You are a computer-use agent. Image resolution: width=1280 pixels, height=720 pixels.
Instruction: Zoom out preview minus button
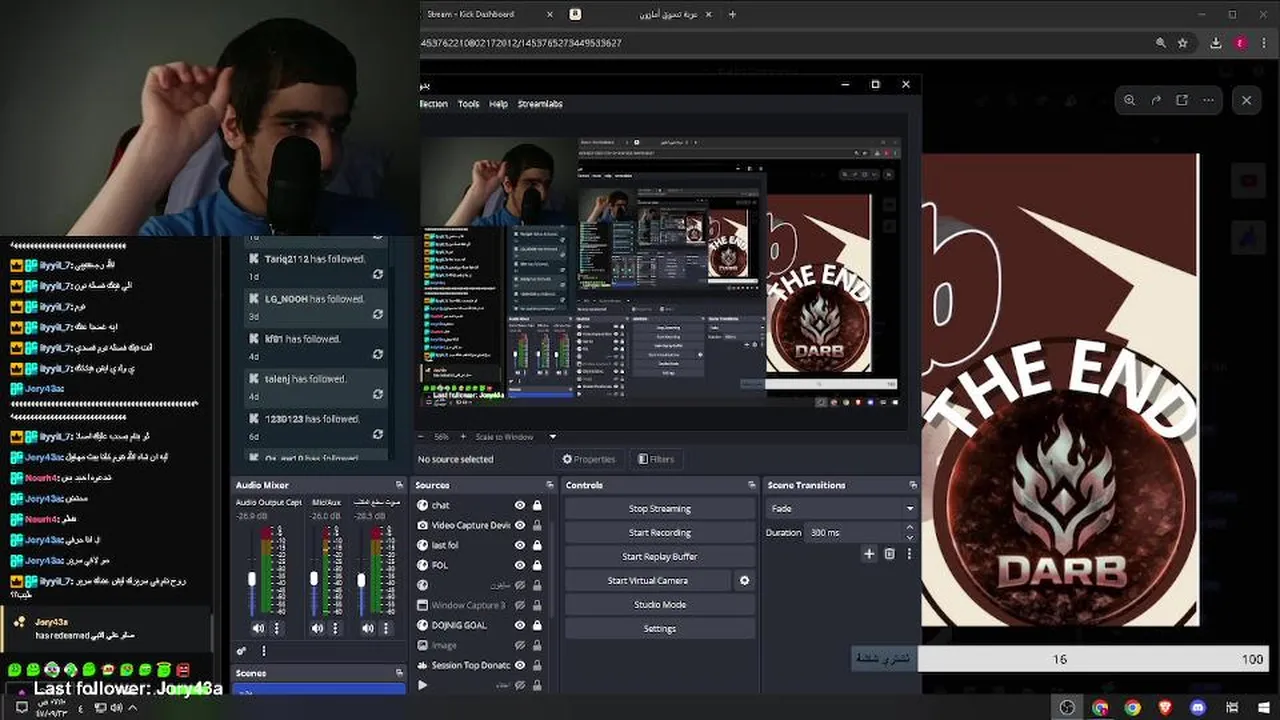(x=421, y=437)
